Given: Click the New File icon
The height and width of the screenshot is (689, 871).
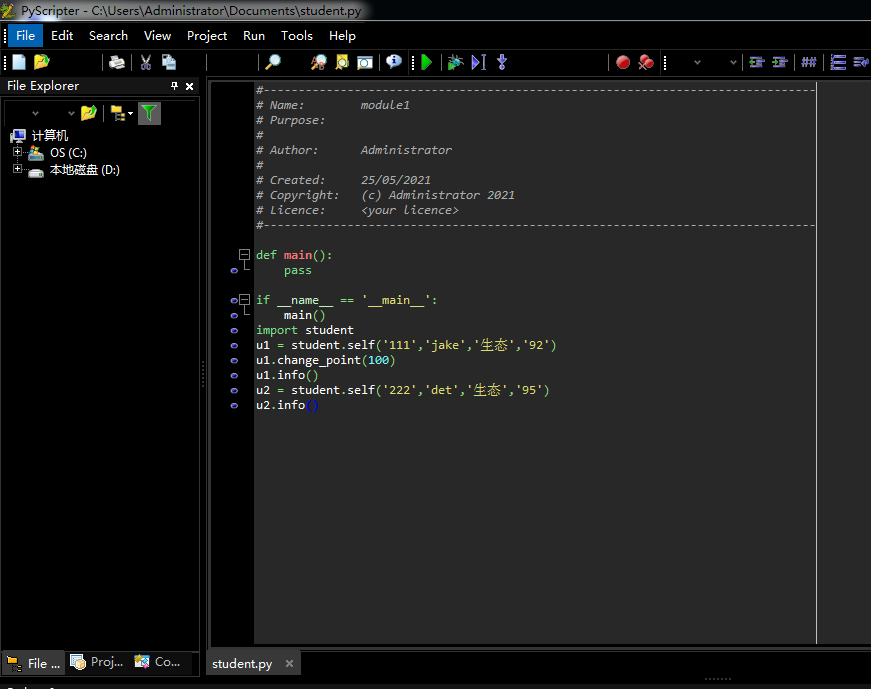Looking at the screenshot, I should [19, 62].
